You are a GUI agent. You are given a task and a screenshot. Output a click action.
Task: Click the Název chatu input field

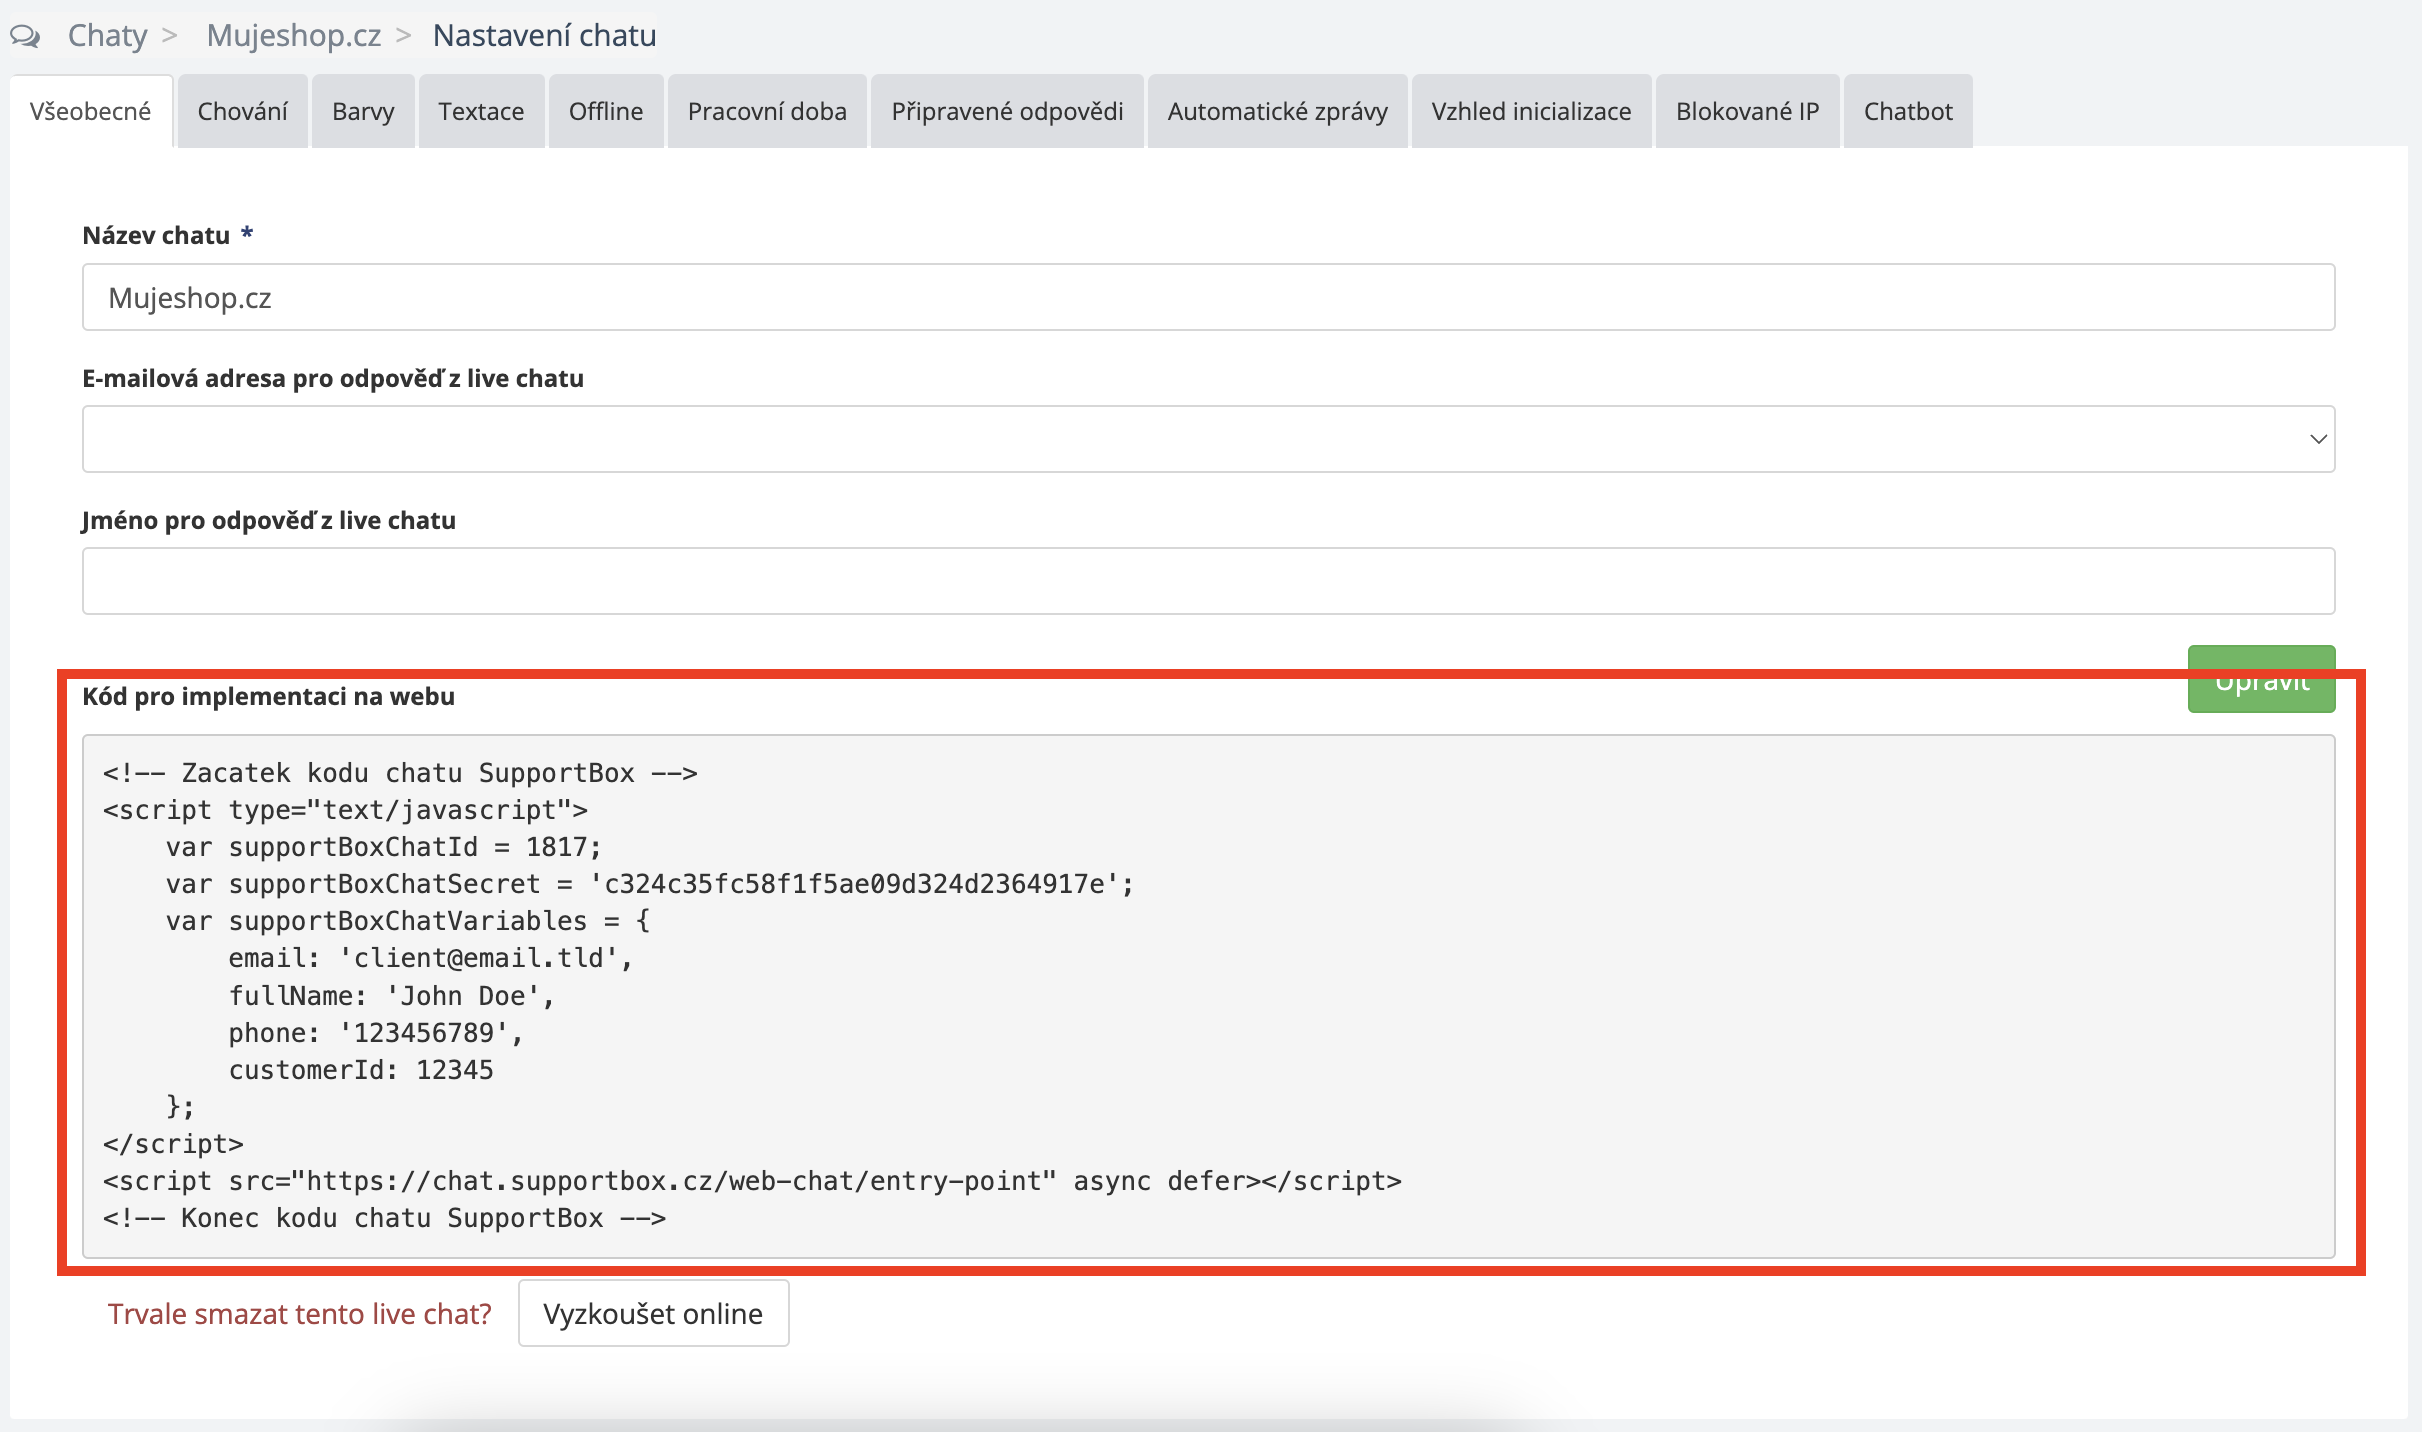[x=1208, y=298]
